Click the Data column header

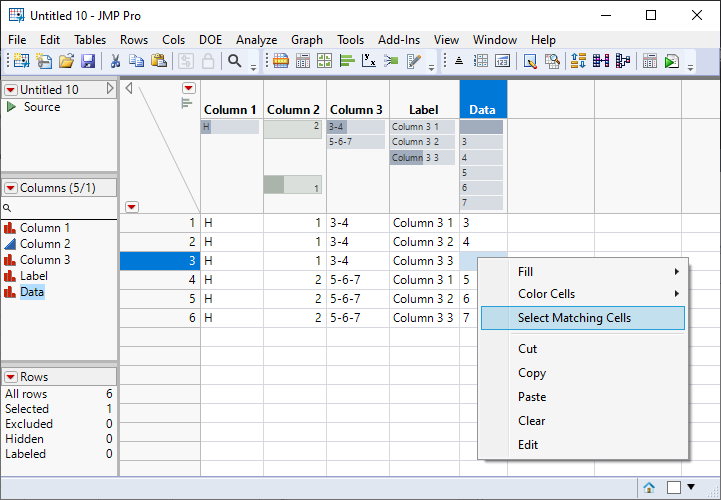482,110
